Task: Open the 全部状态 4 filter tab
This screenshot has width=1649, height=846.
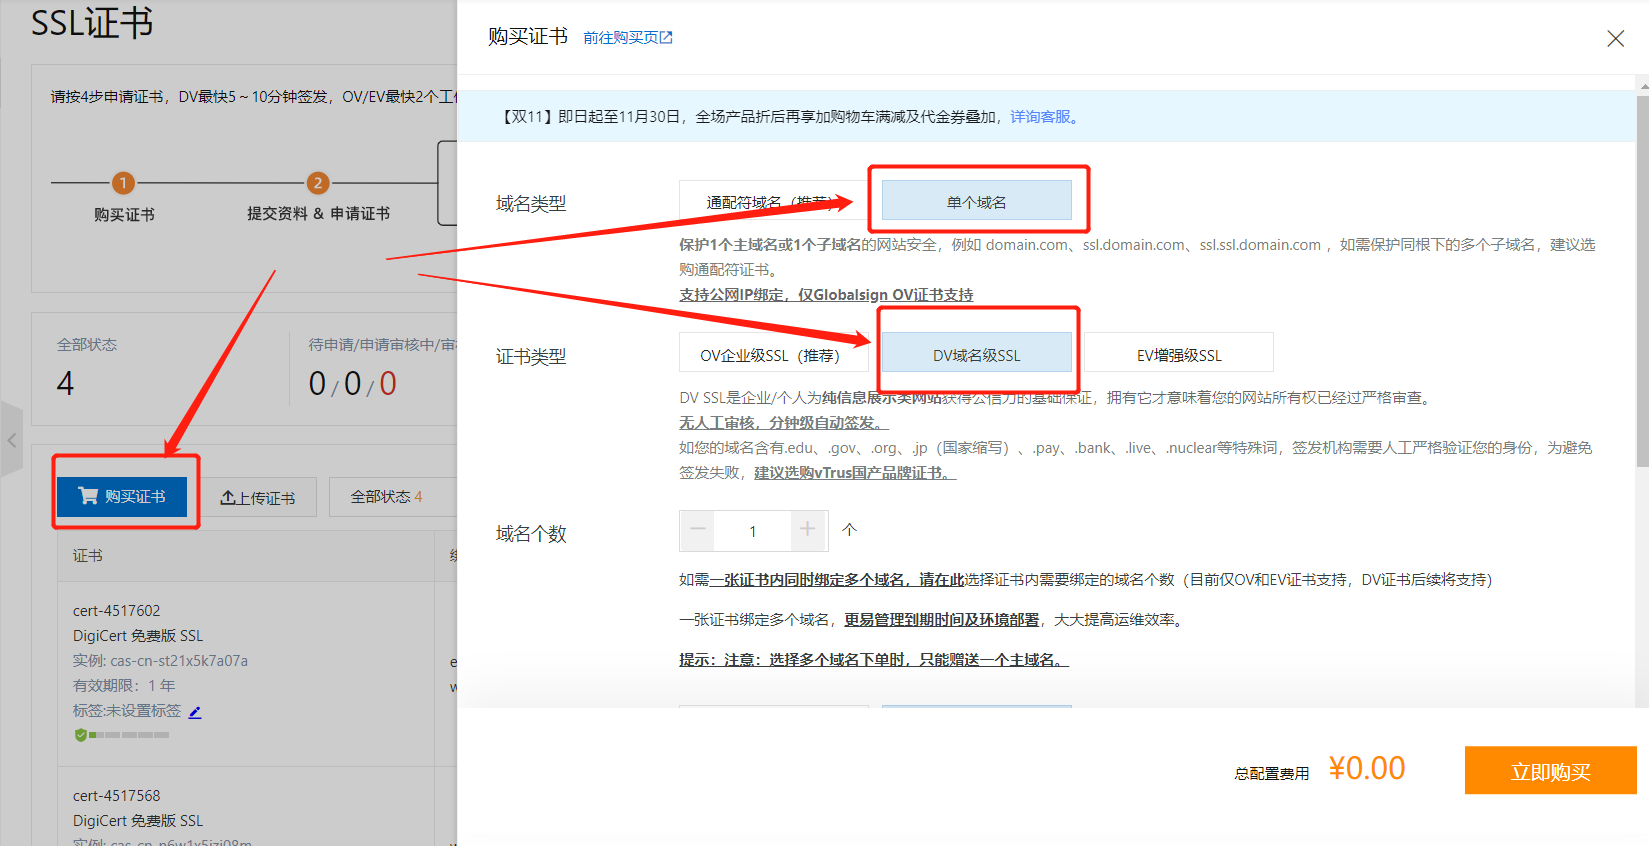Action: click(386, 497)
